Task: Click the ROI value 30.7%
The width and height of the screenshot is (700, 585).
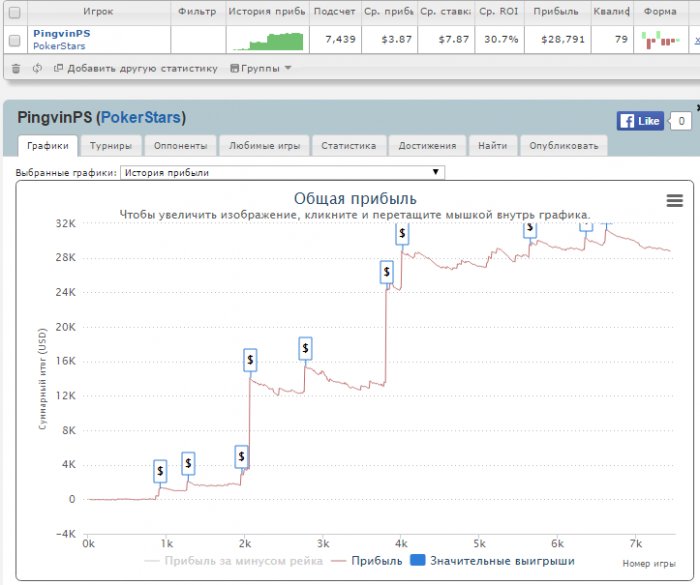Action: tap(501, 39)
